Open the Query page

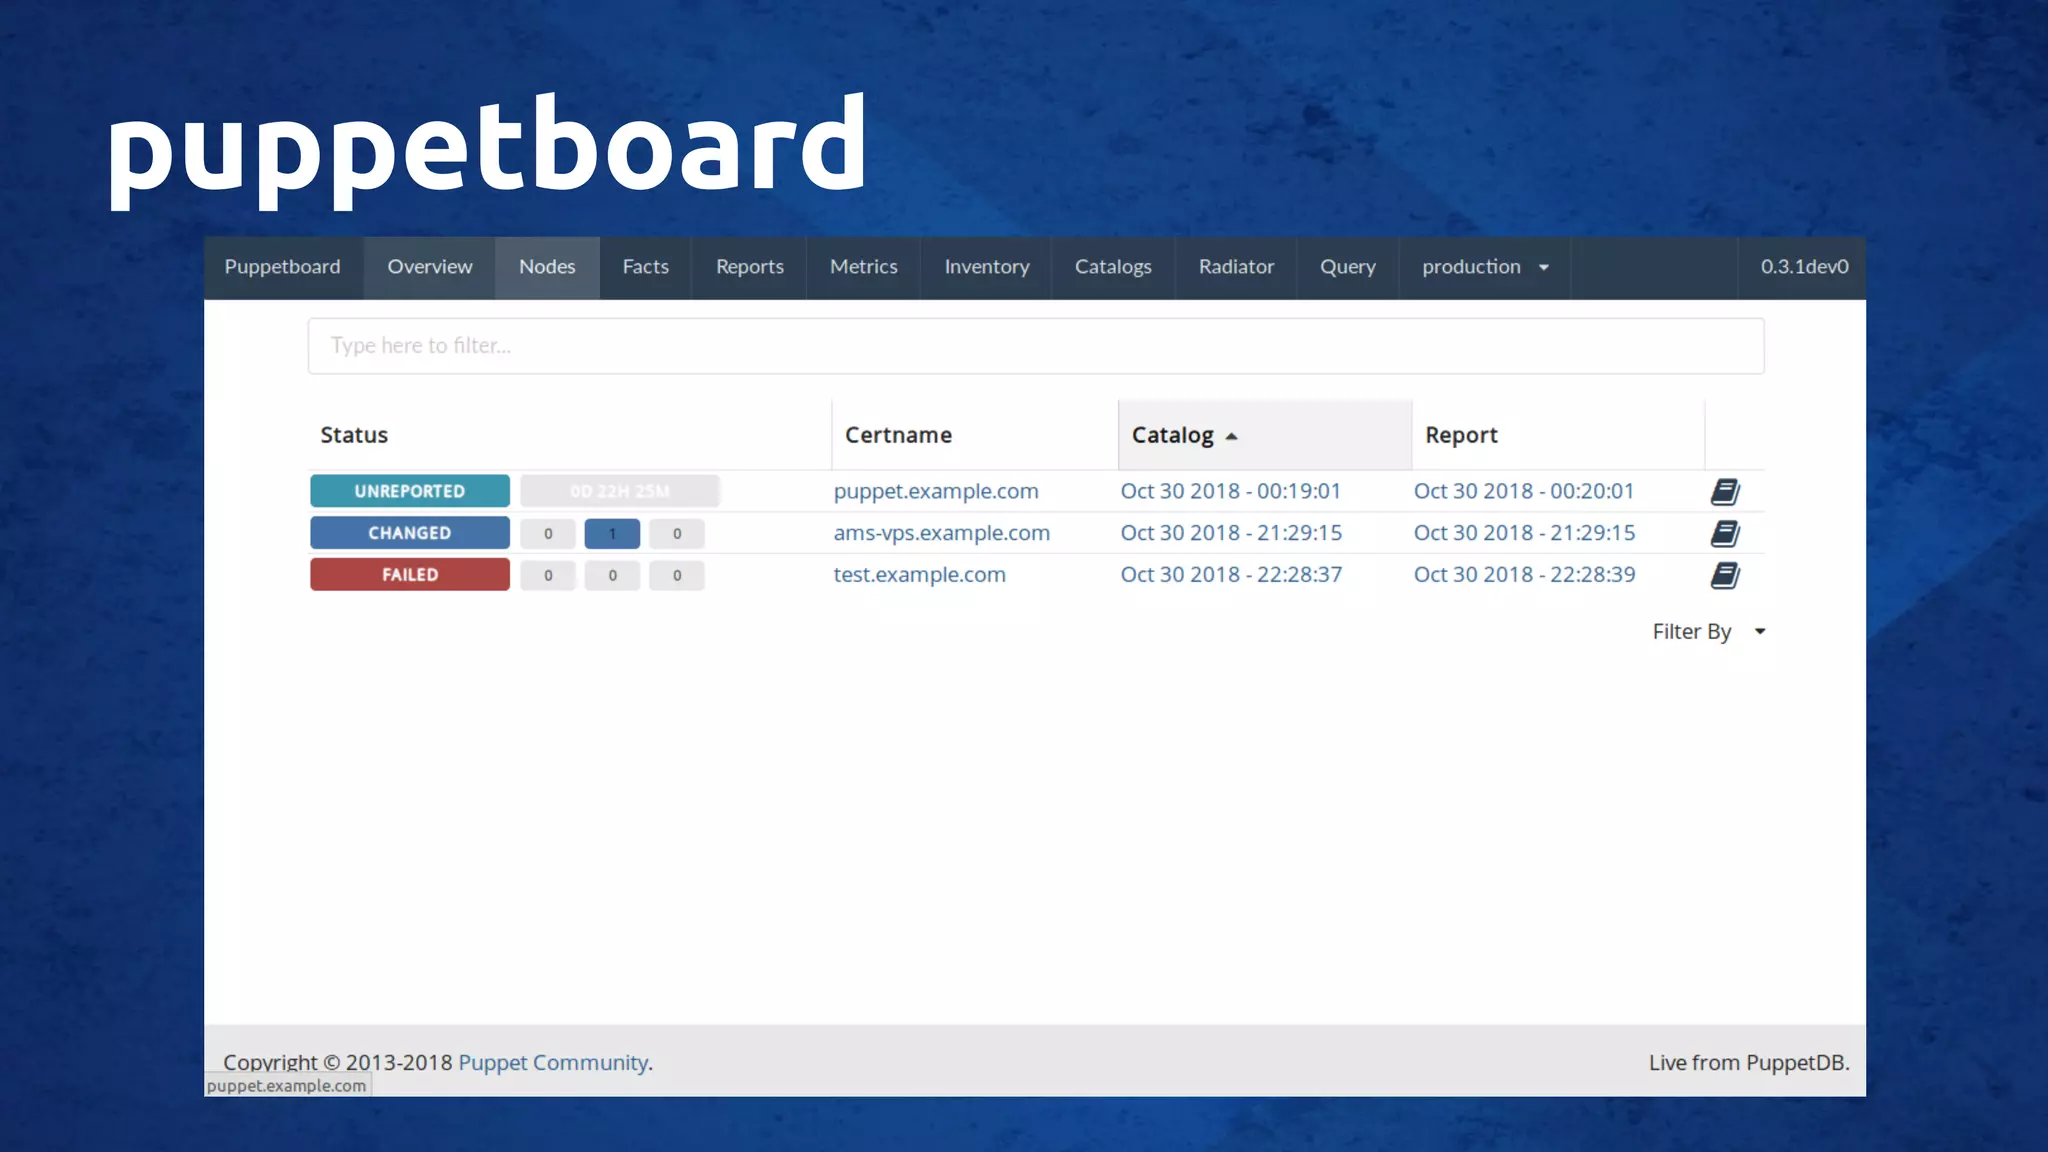[x=1348, y=267]
